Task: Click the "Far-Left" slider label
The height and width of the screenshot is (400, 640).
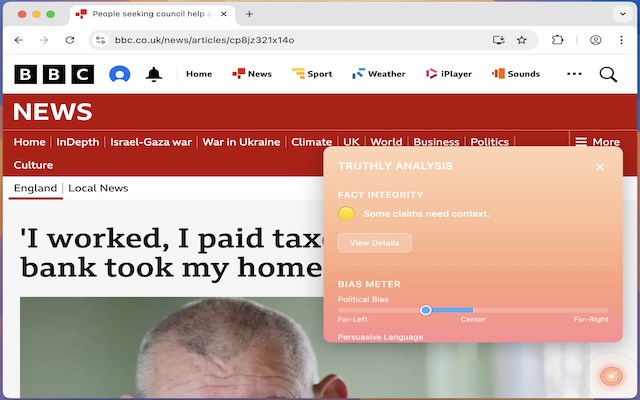Action: (x=352, y=319)
